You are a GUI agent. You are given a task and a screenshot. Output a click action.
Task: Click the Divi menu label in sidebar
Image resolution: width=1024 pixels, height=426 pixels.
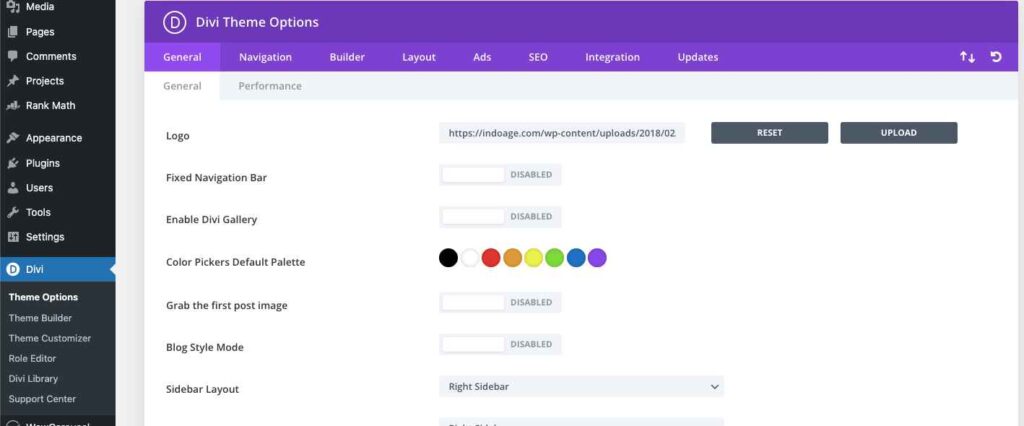coord(35,269)
